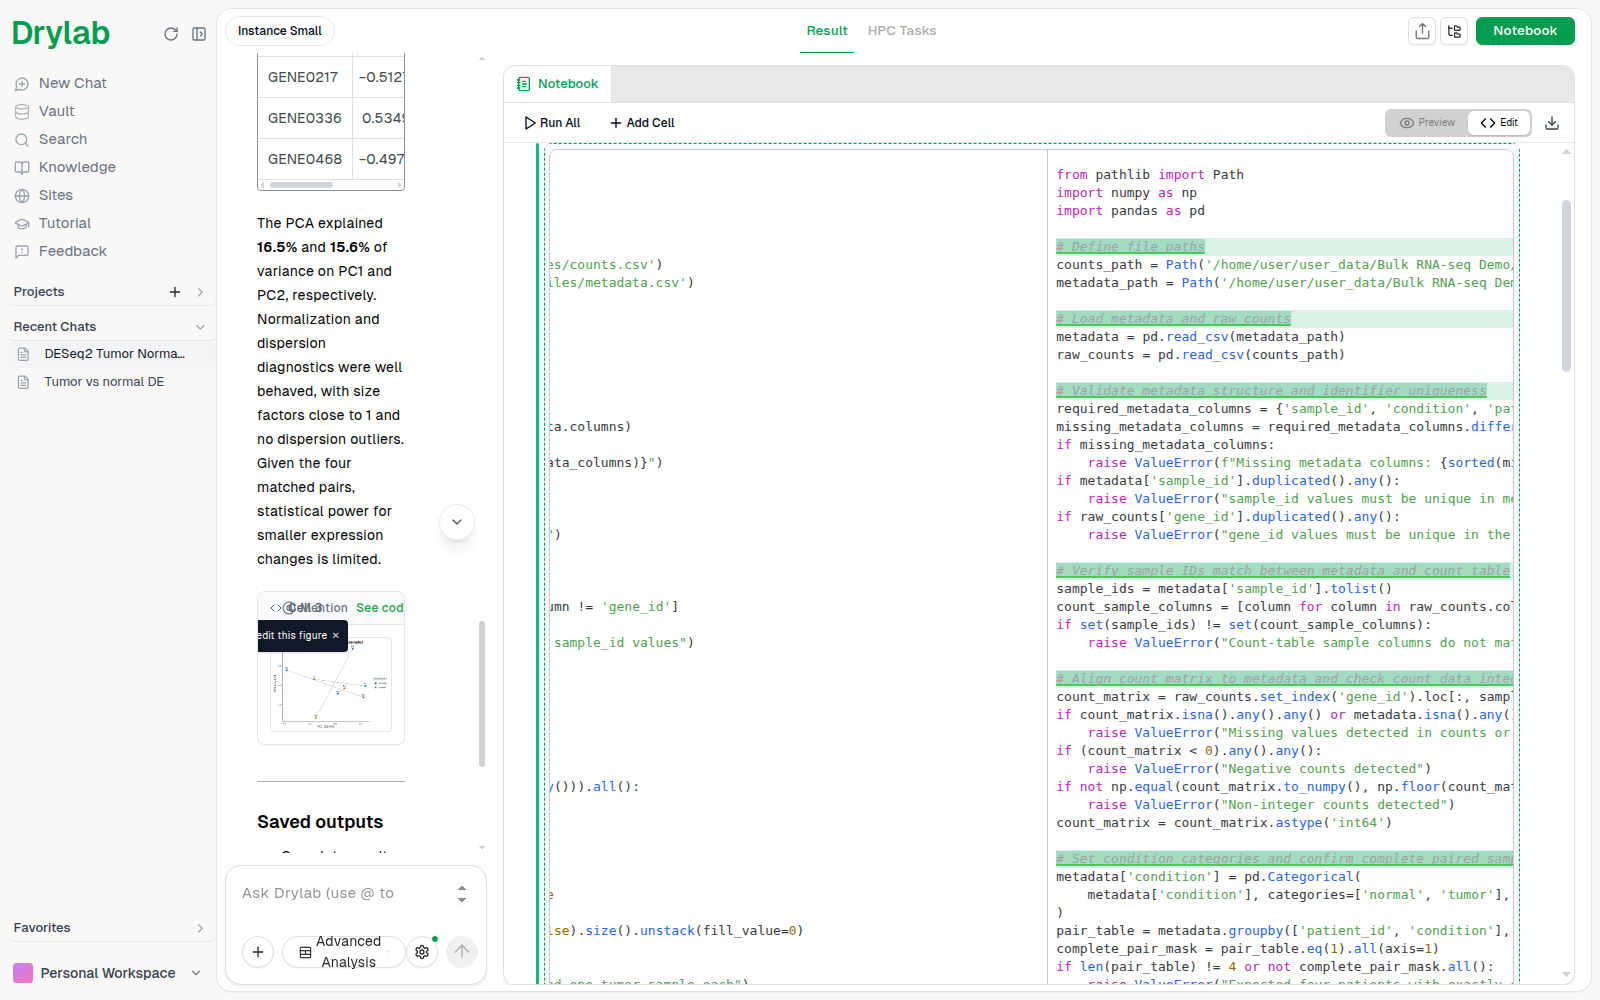Click the Vault database icon
The image size is (1600, 1000).
[22, 112]
